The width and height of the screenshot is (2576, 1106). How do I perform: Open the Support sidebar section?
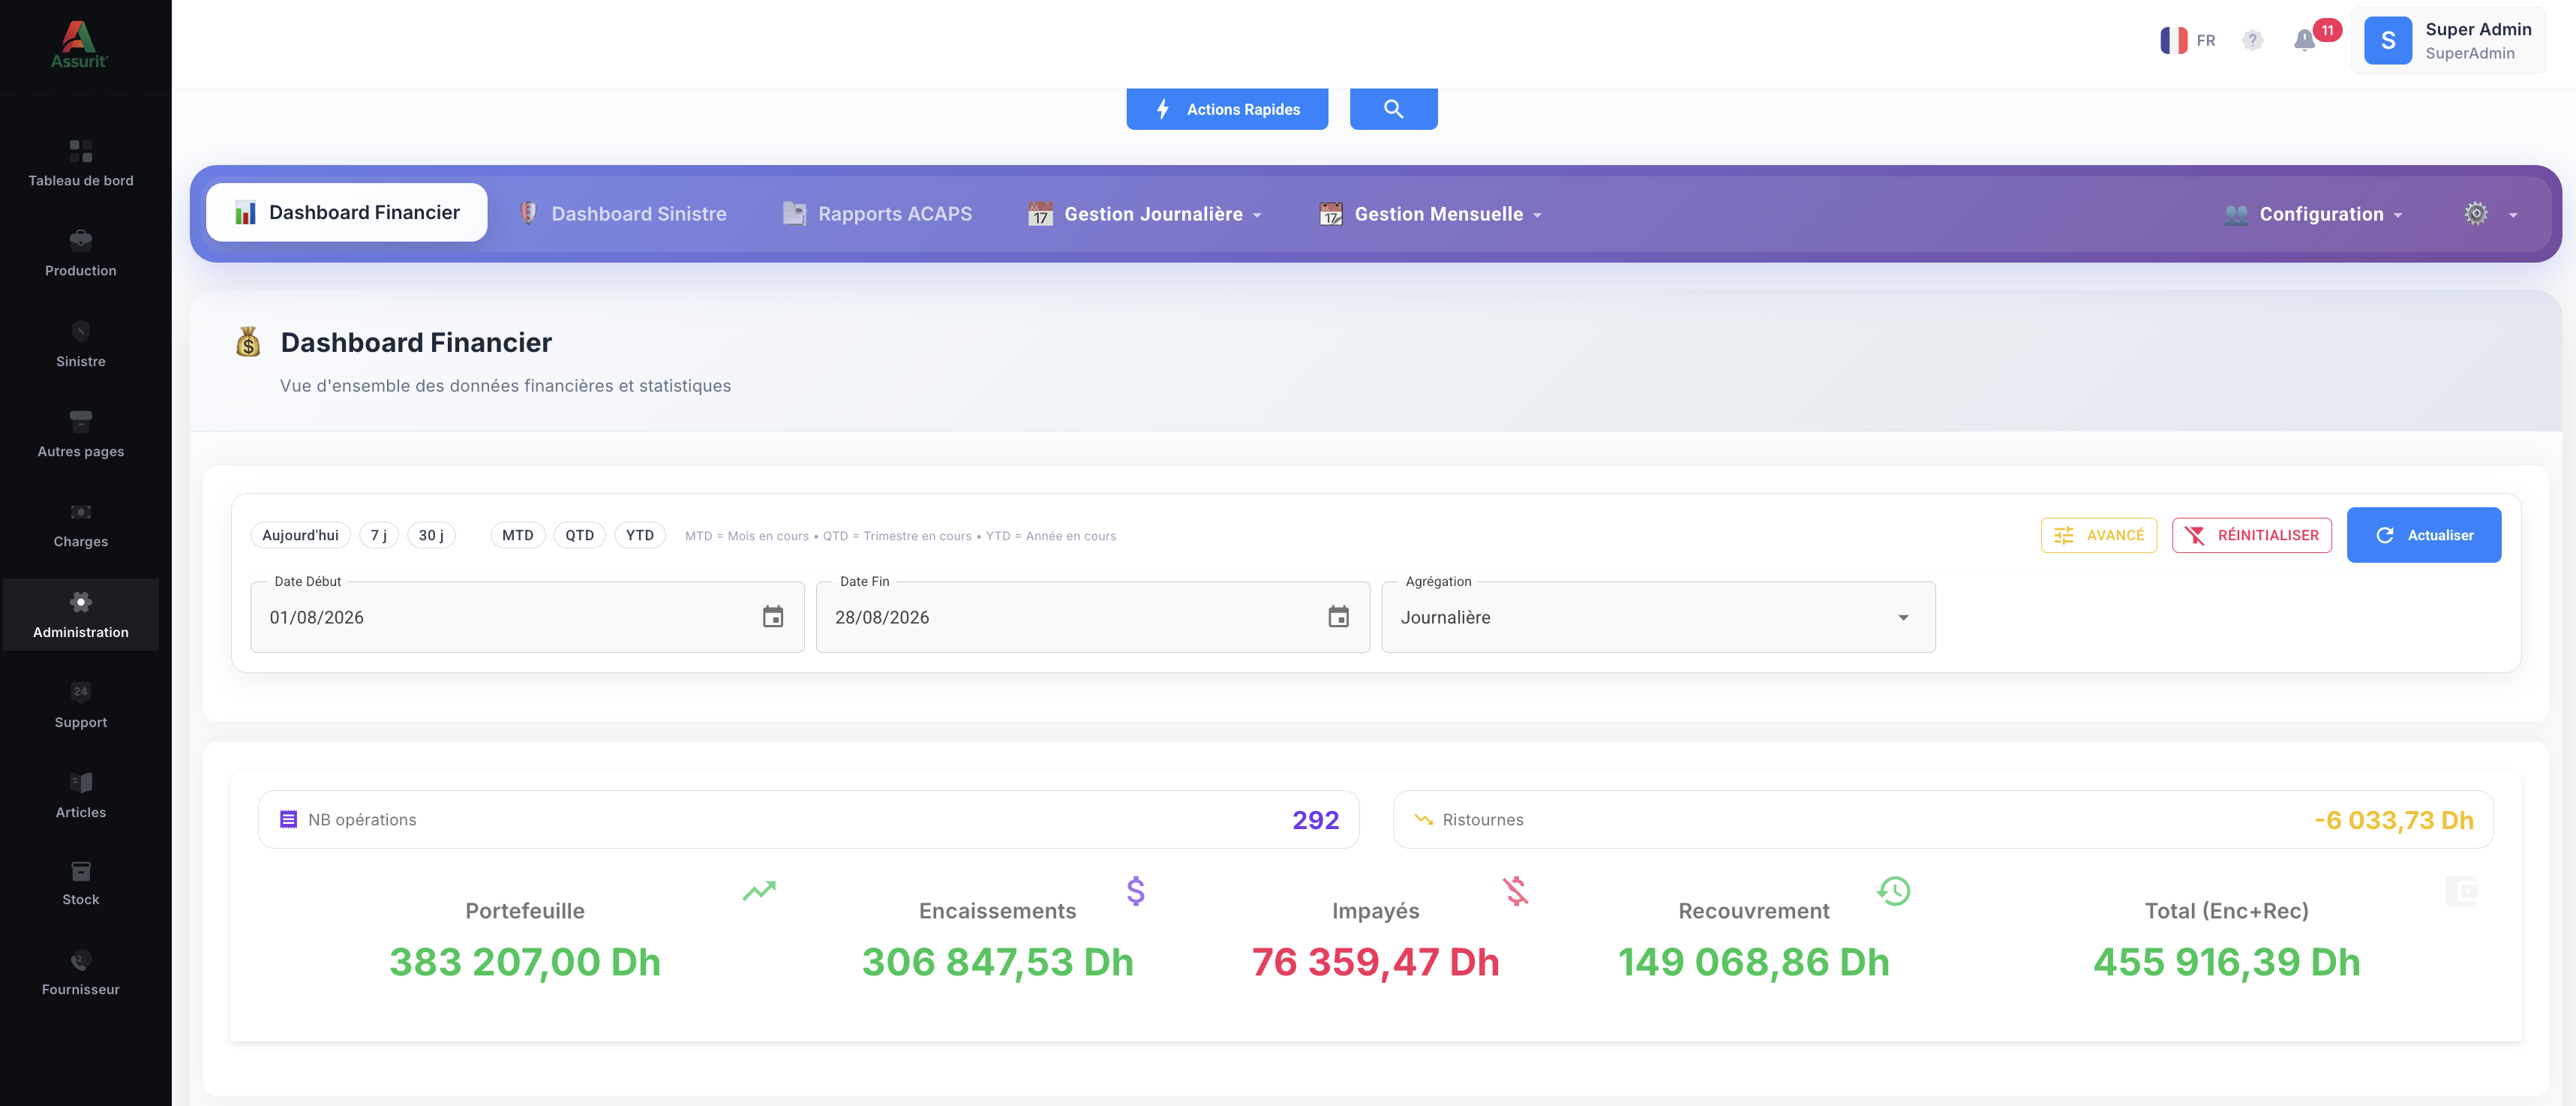(x=80, y=705)
